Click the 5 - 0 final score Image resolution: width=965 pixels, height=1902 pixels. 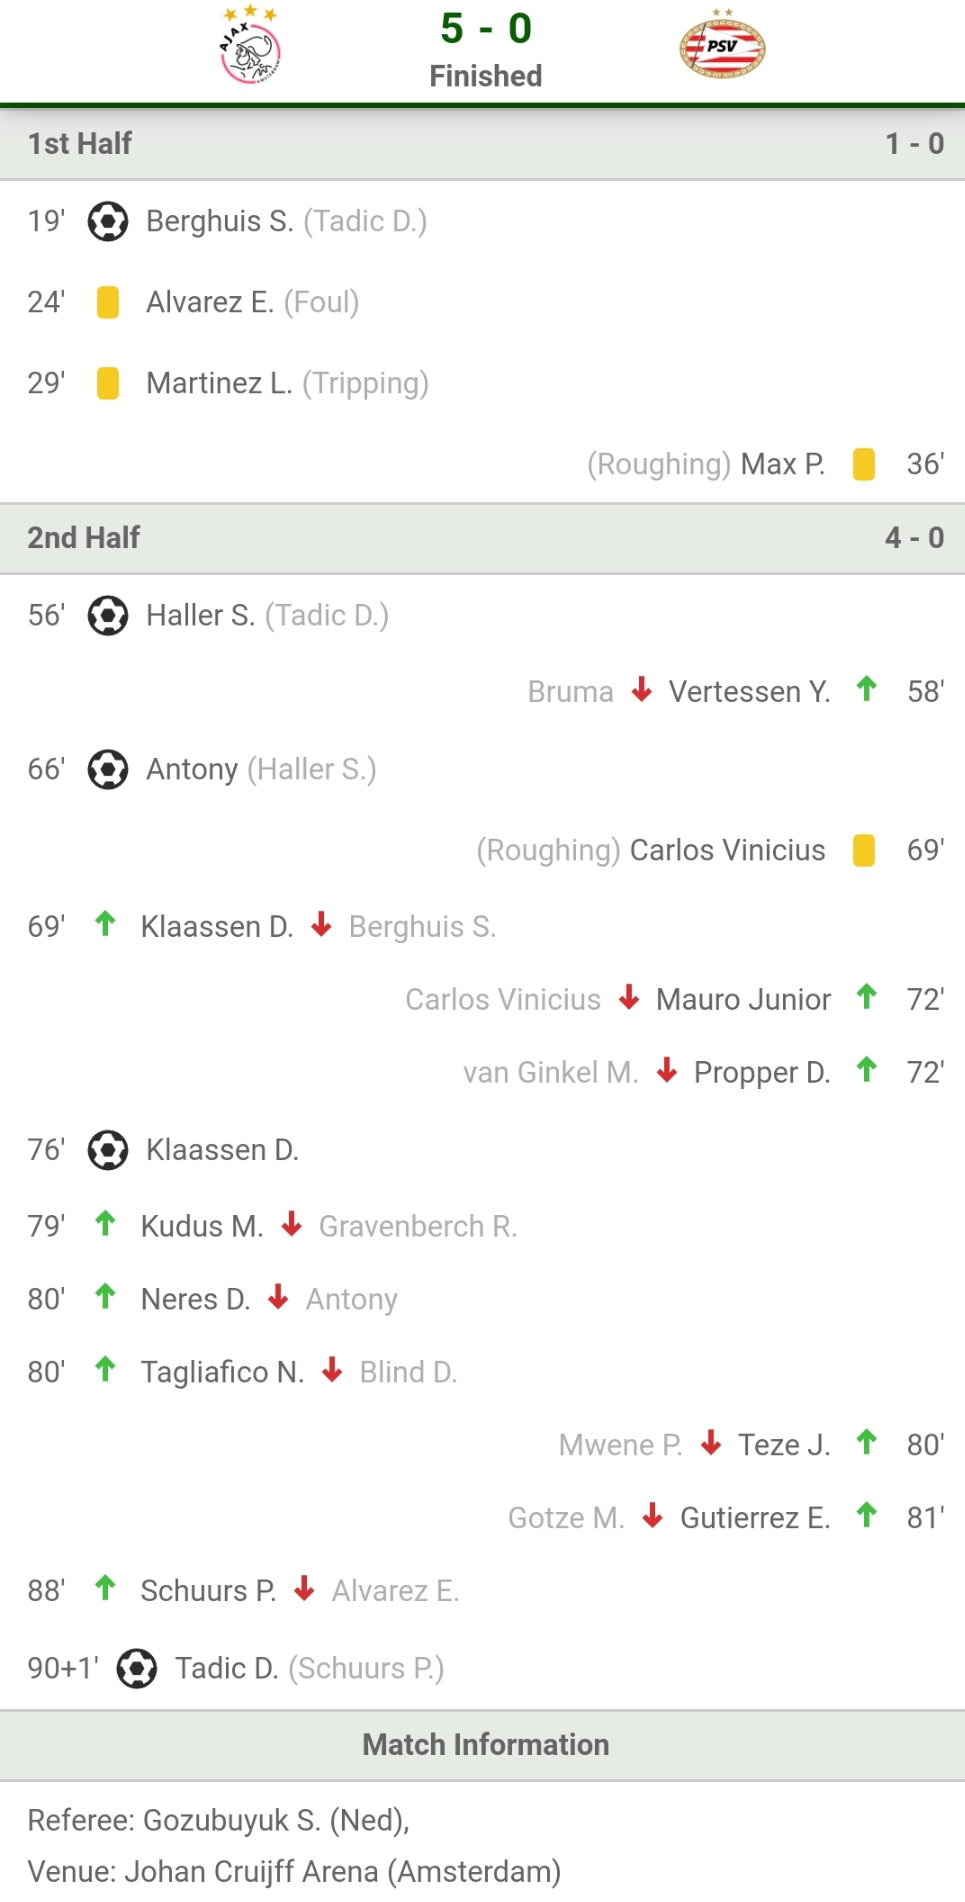[x=486, y=28]
